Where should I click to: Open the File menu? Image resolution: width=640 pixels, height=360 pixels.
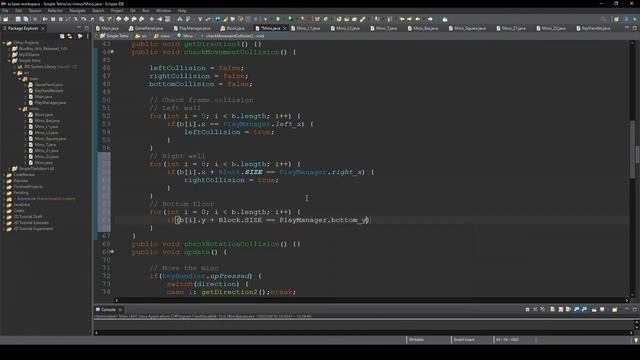tap(5, 11)
